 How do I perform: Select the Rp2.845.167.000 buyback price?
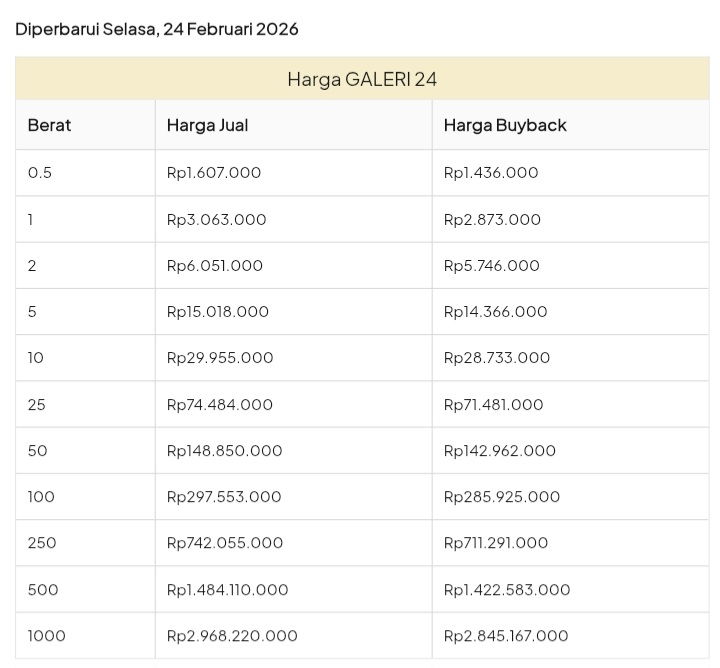point(506,635)
